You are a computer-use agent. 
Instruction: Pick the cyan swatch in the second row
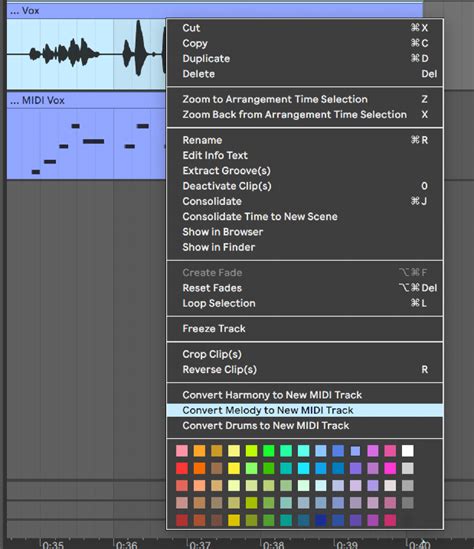tap(304, 468)
